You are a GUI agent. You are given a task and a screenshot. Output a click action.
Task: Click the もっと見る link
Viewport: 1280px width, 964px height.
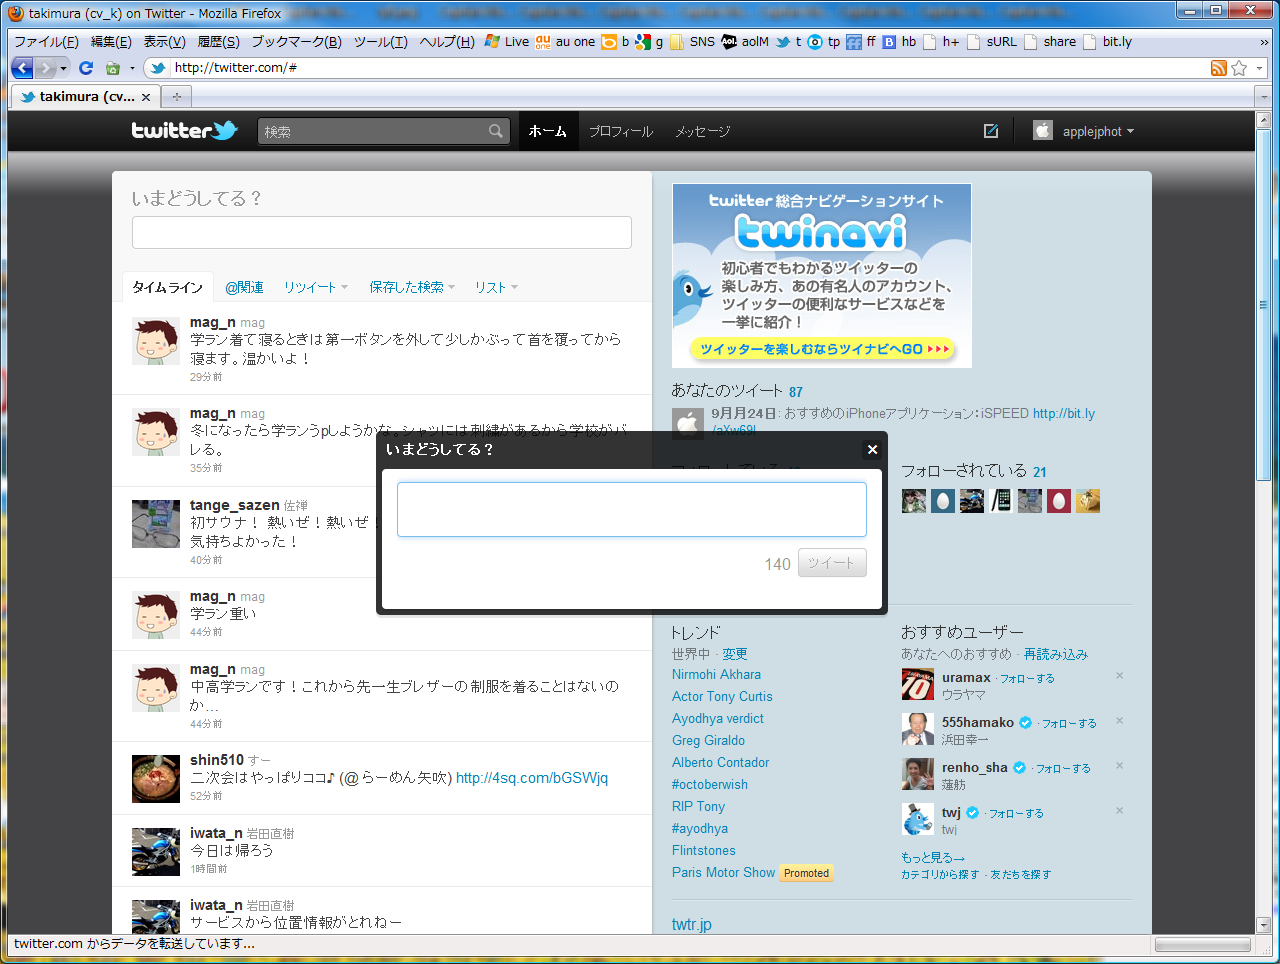coord(932,857)
